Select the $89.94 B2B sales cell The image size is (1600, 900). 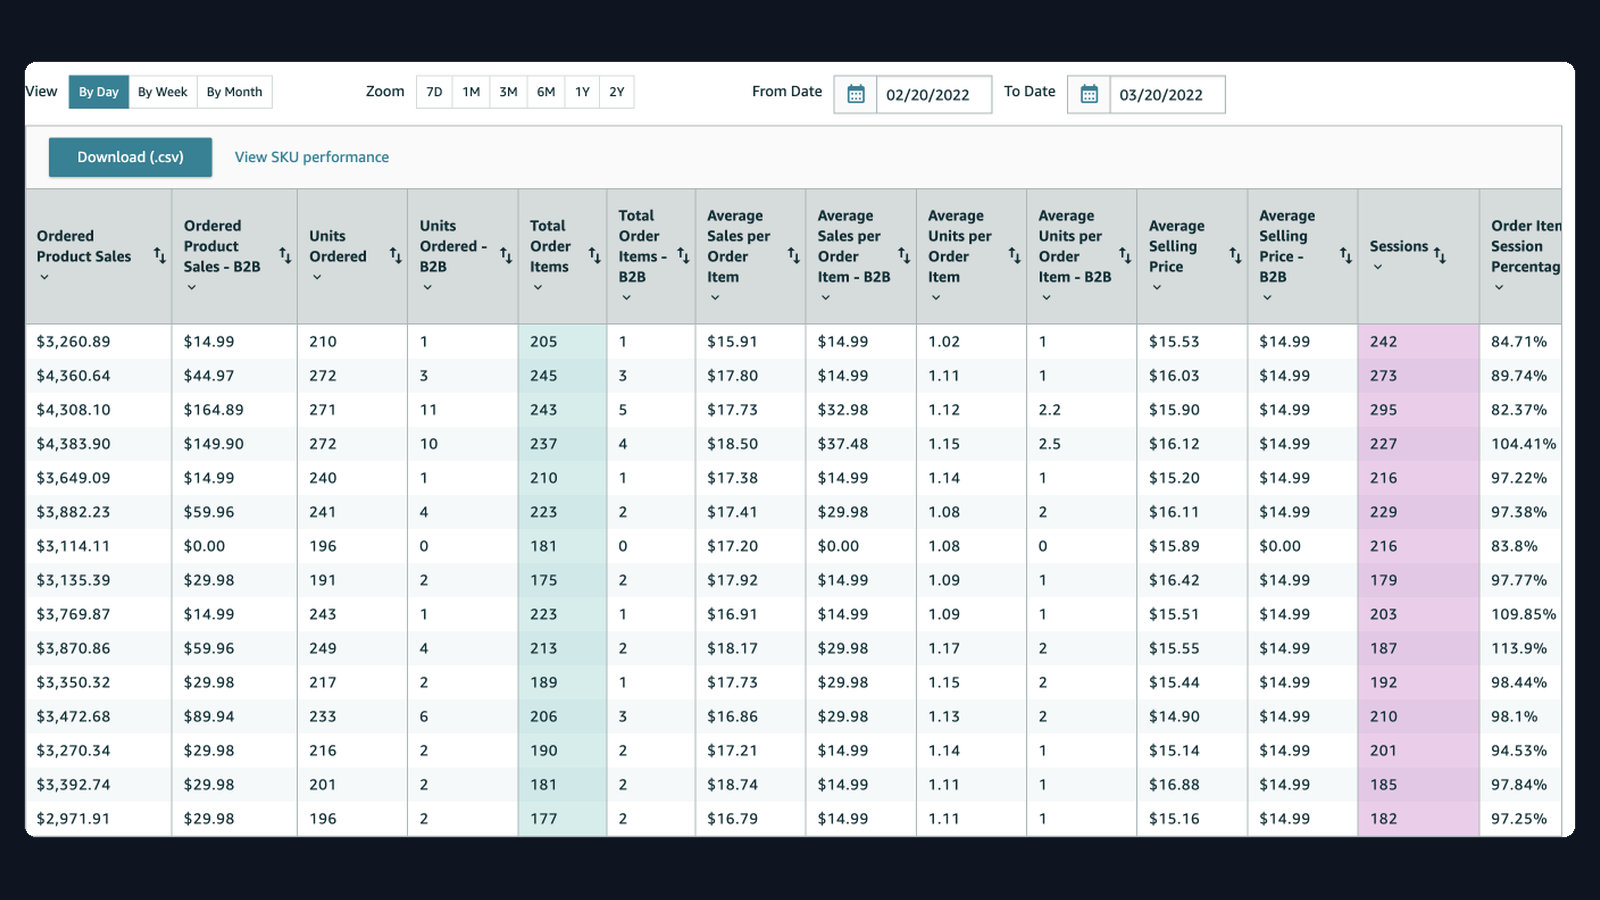point(209,716)
